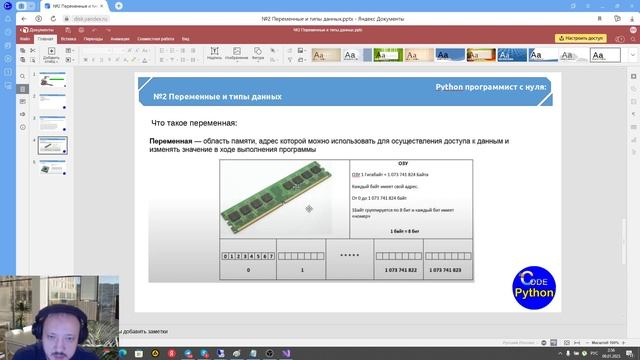The width and height of the screenshot is (640, 360).
Task: Switch to the Главная tab
Action: click(x=45, y=39)
